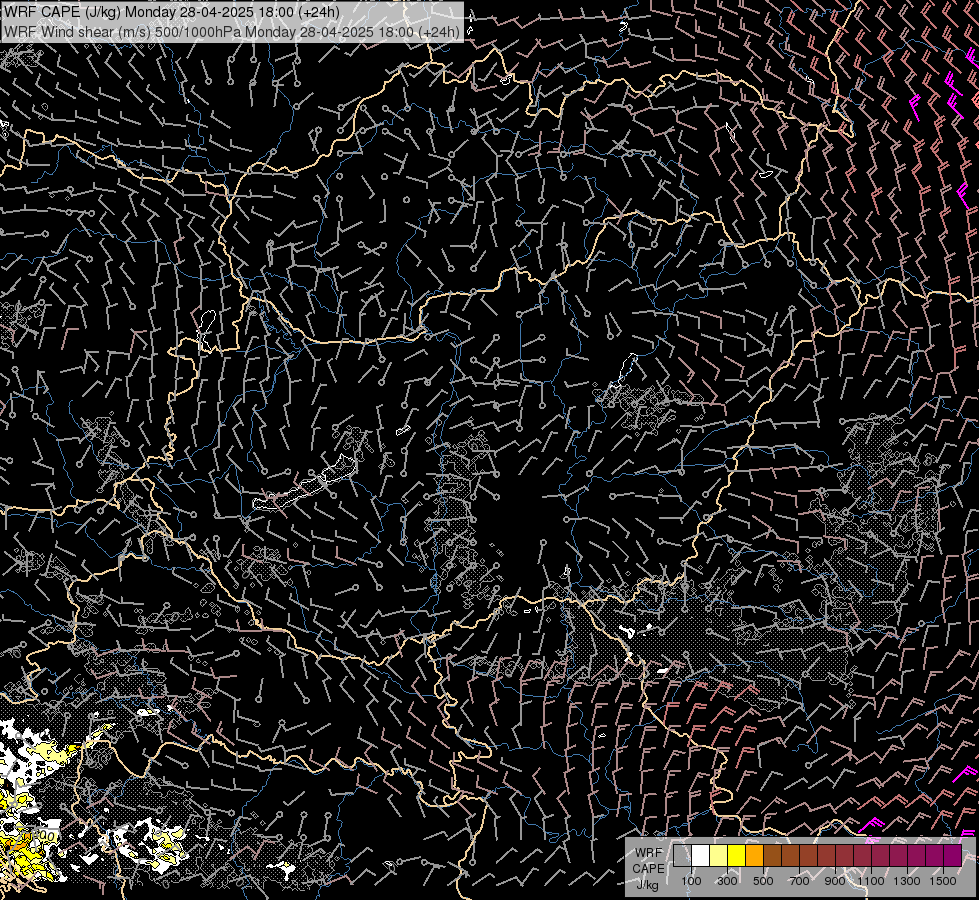Viewport: 979px width, 900px height.
Task: Pick the 1100–1200 J/kg legend swatch
Action: pyautogui.click(x=881, y=856)
